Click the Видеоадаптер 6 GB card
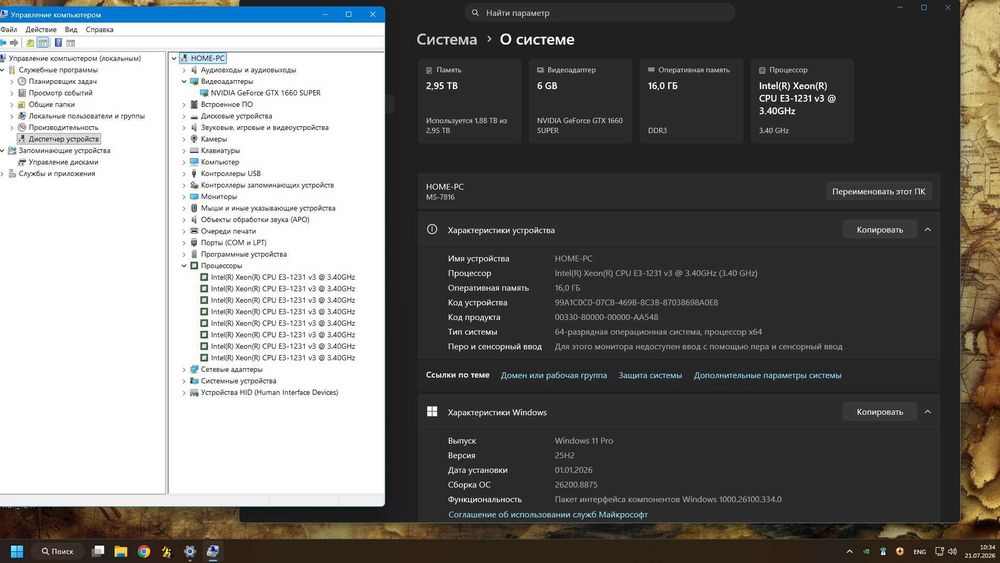This screenshot has width=1000, height=563. [580, 101]
